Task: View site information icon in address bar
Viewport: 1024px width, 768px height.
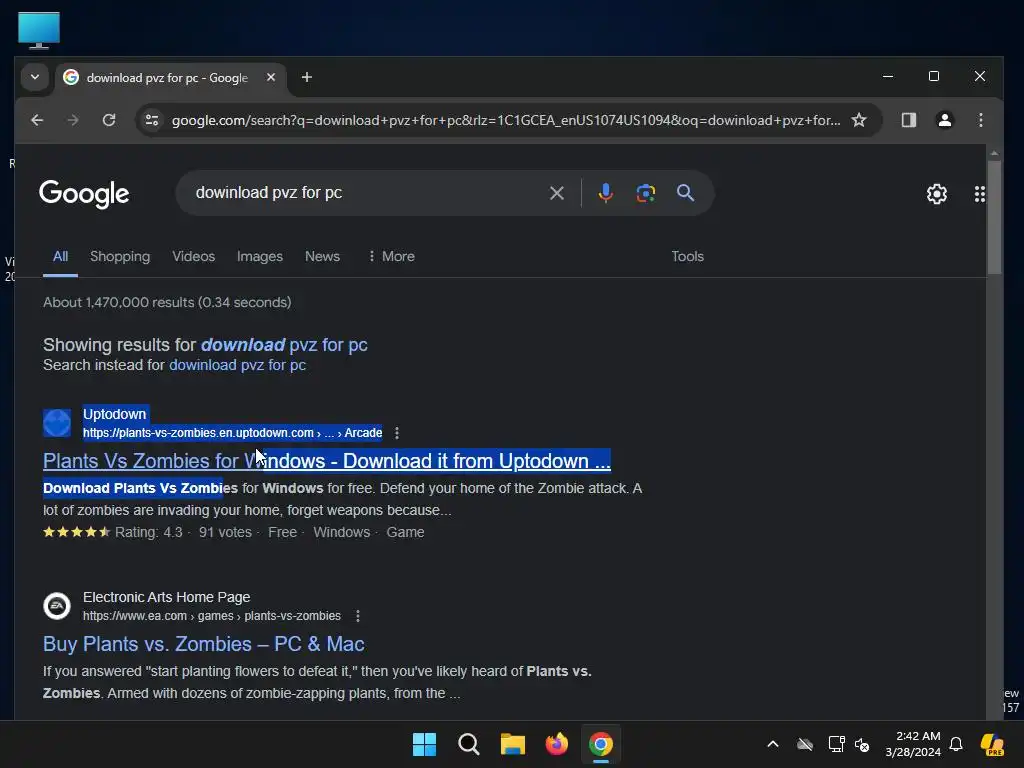Action: click(x=152, y=120)
